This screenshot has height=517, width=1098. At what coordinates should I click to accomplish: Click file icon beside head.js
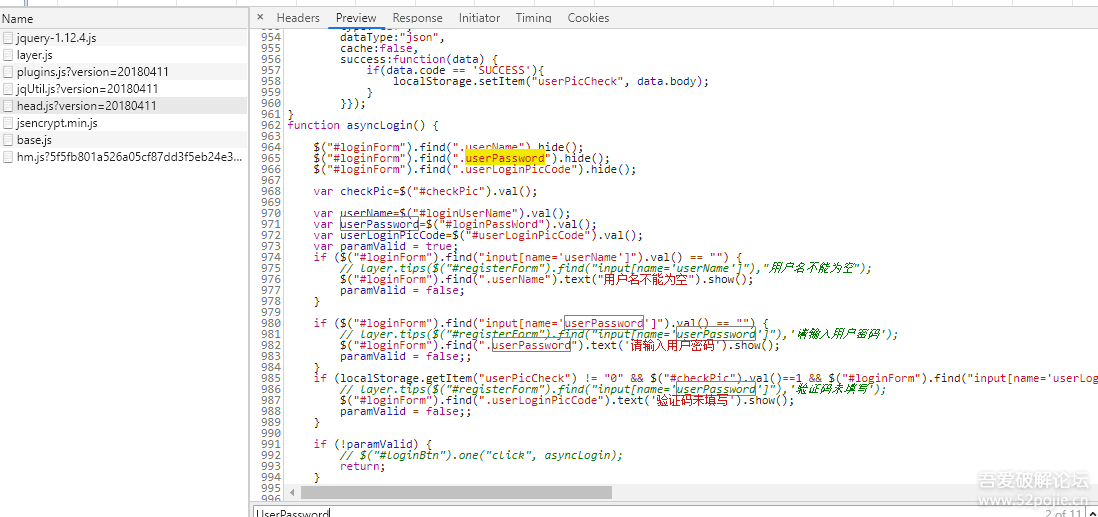(8, 106)
